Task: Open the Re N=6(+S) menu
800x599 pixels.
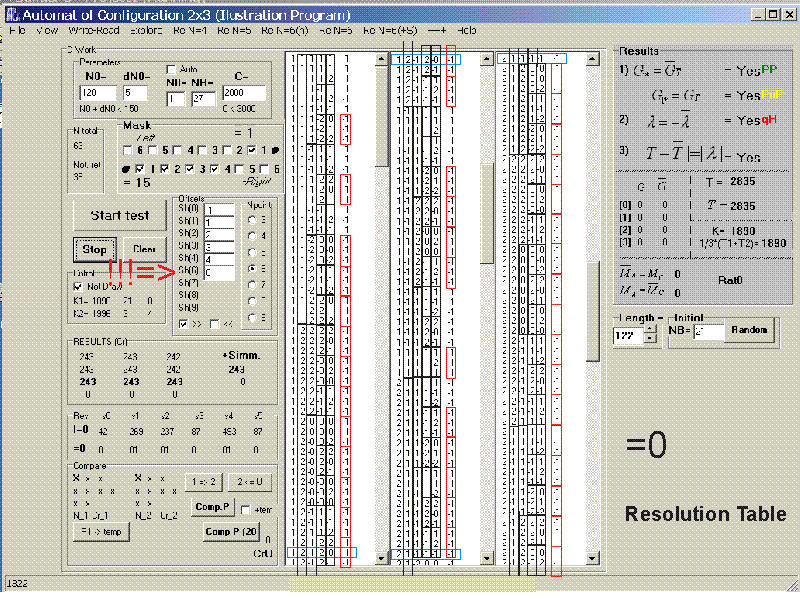Action: pos(390,31)
